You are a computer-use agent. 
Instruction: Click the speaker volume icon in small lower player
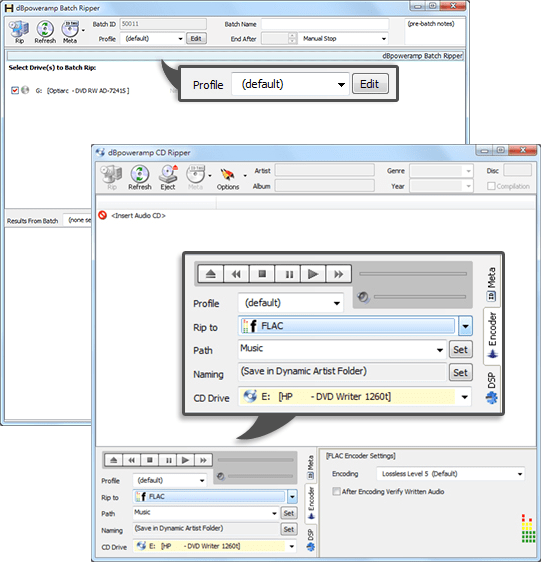(x=221, y=476)
